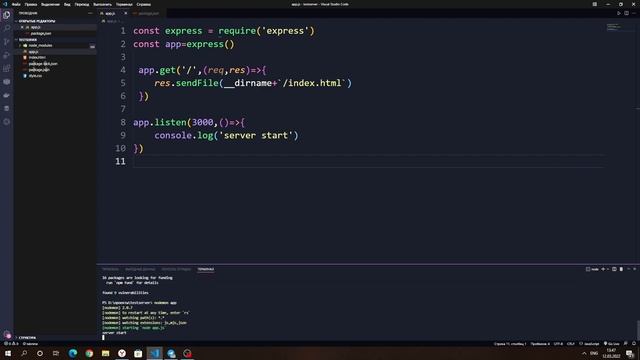Change indentation spaces setting in status bar
The width and height of the screenshot is (640, 360).
pyautogui.click(x=540, y=344)
